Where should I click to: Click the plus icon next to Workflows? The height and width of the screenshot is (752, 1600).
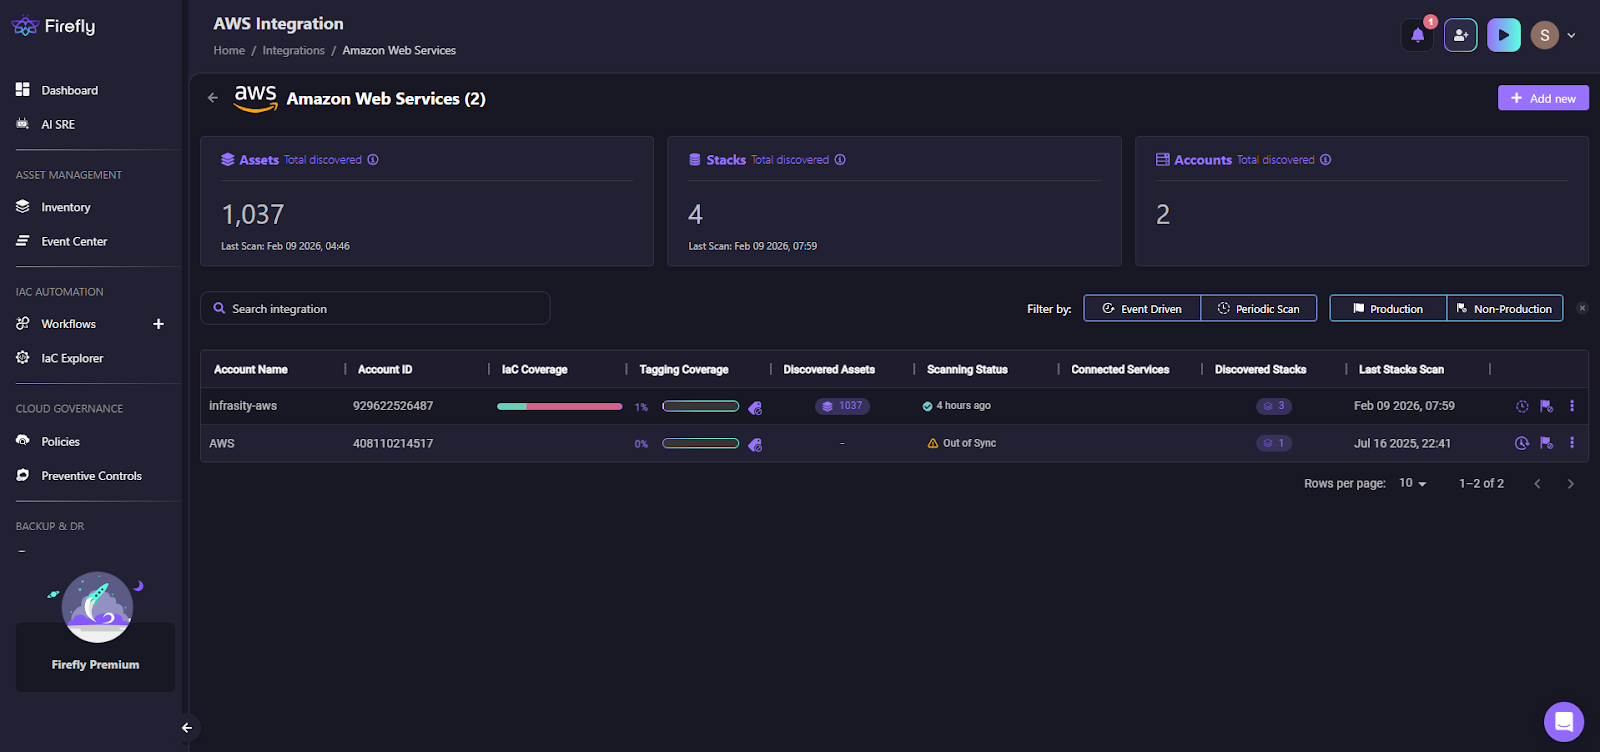click(158, 324)
